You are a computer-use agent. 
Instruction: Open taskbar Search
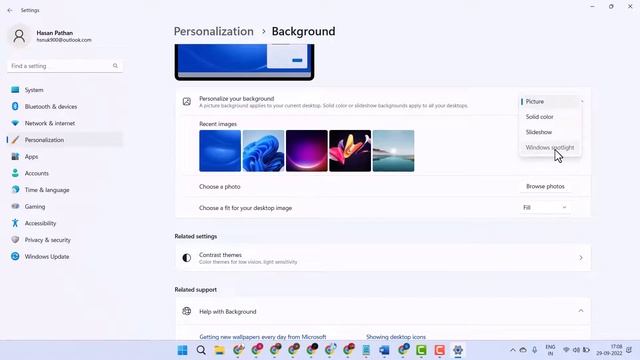point(201,350)
